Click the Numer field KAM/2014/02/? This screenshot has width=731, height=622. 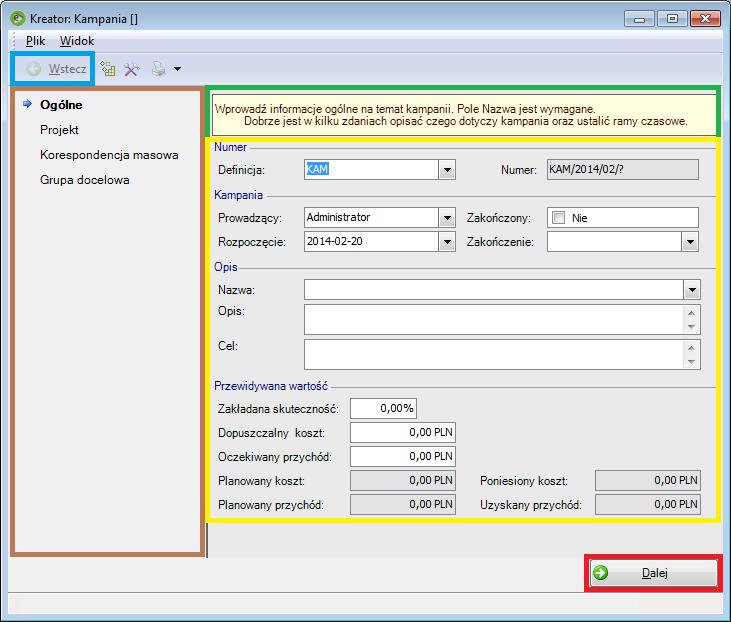click(623, 170)
